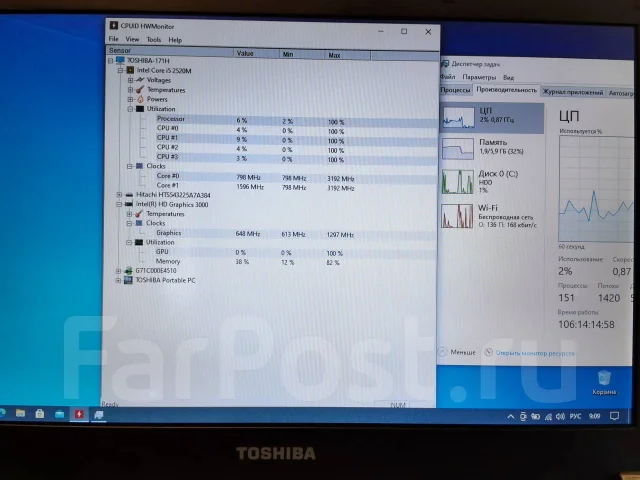The height and width of the screenshot is (480, 640).
Task: Click the GPU Temperatures thermometer icon
Action: [139, 214]
